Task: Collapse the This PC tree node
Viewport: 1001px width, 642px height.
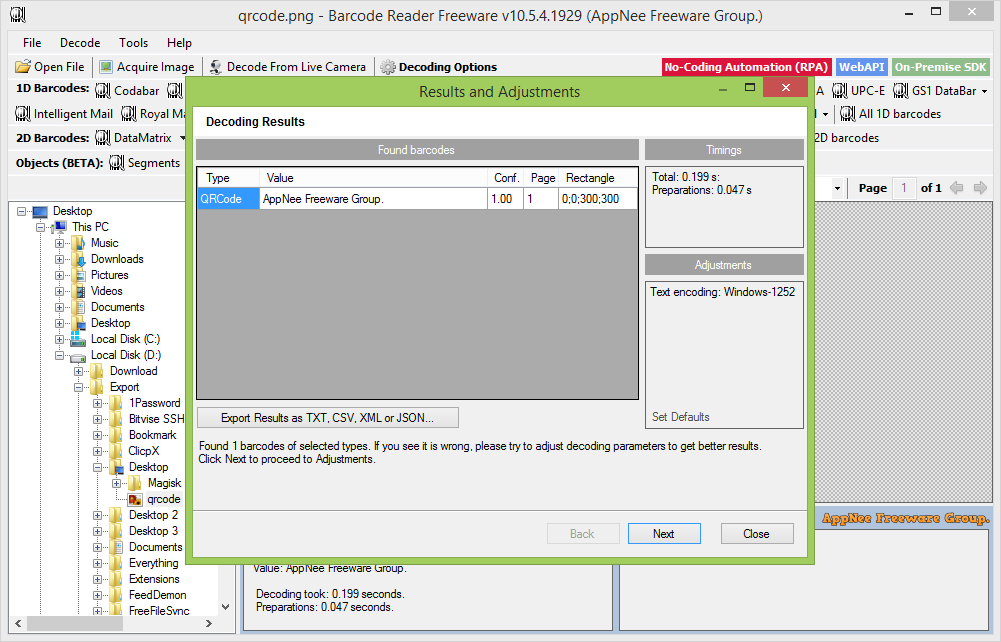Action: pos(41,227)
